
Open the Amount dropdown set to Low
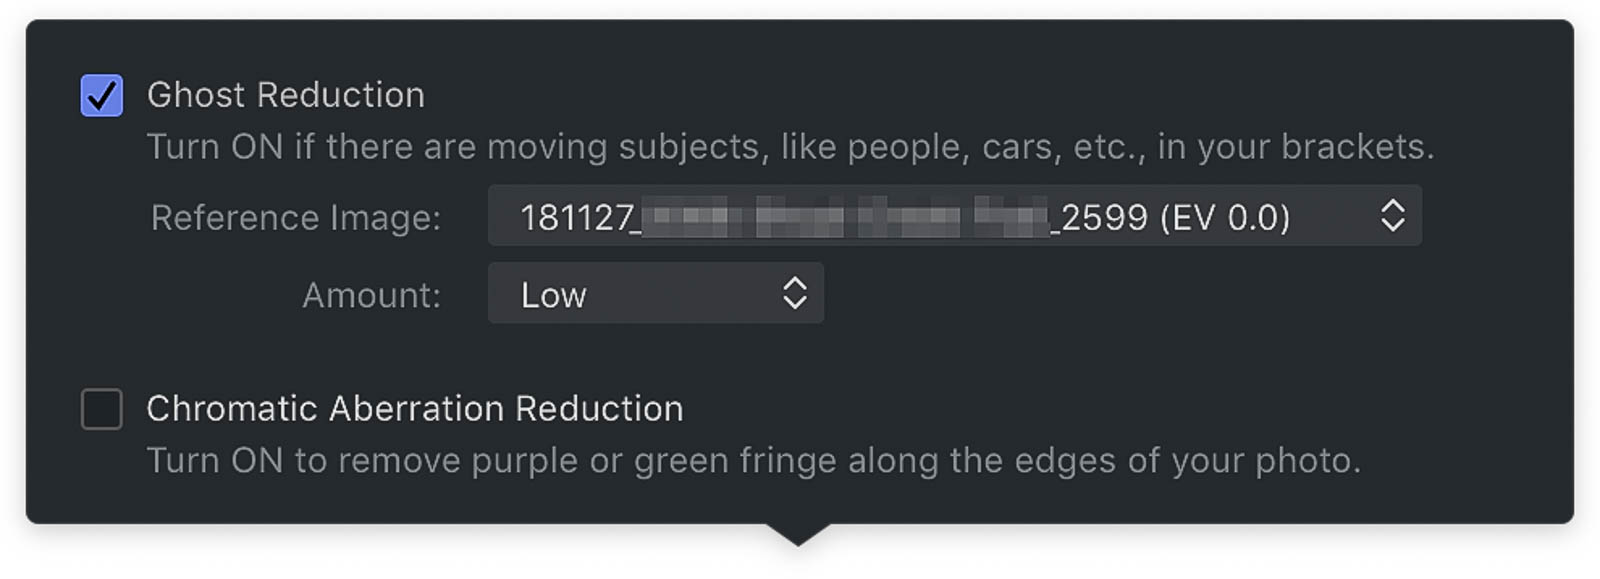(655, 294)
